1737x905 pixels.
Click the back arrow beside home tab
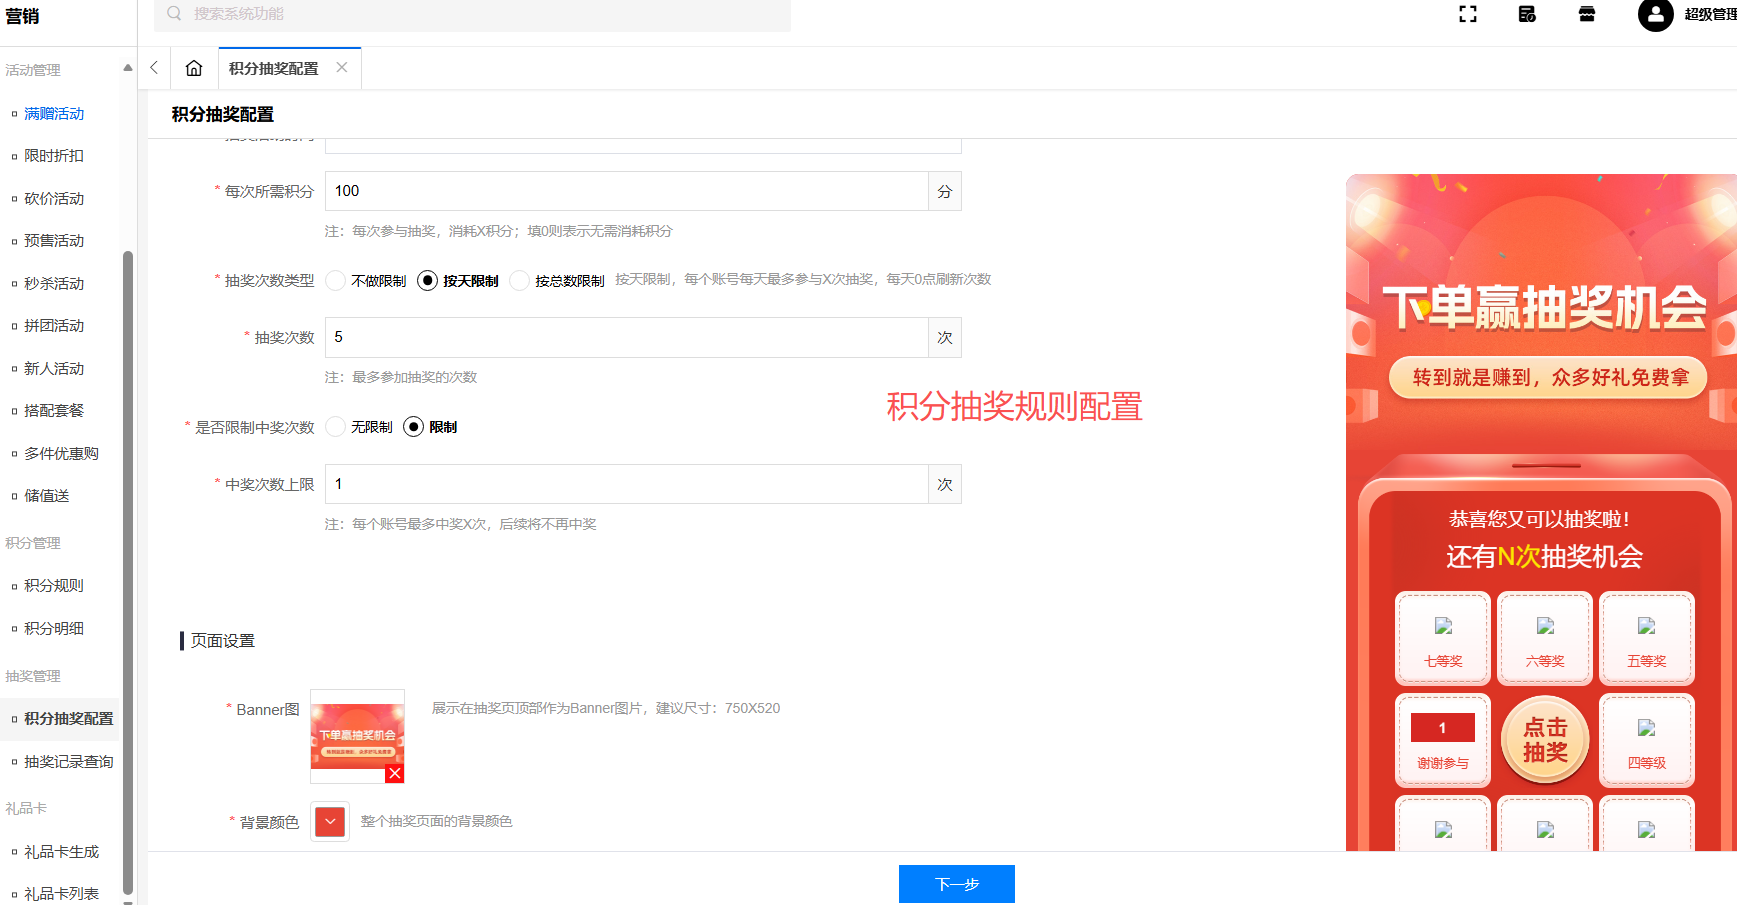pyautogui.click(x=154, y=68)
